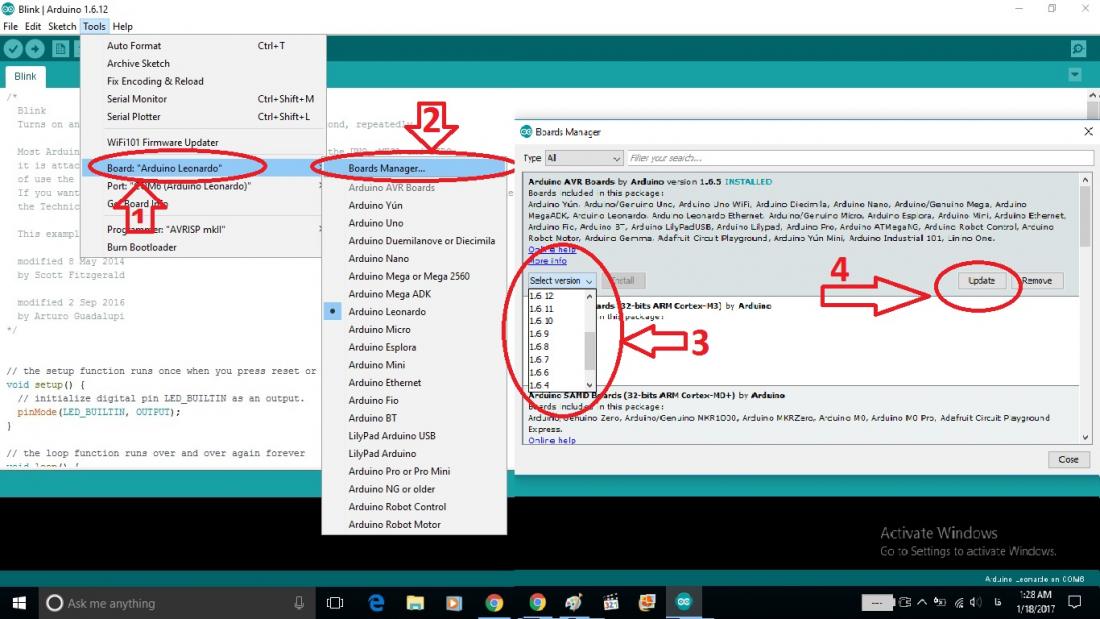Open File Explorer from the taskbar
Screen dimensions: 1100x619
pyautogui.click(x=416, y=602)
